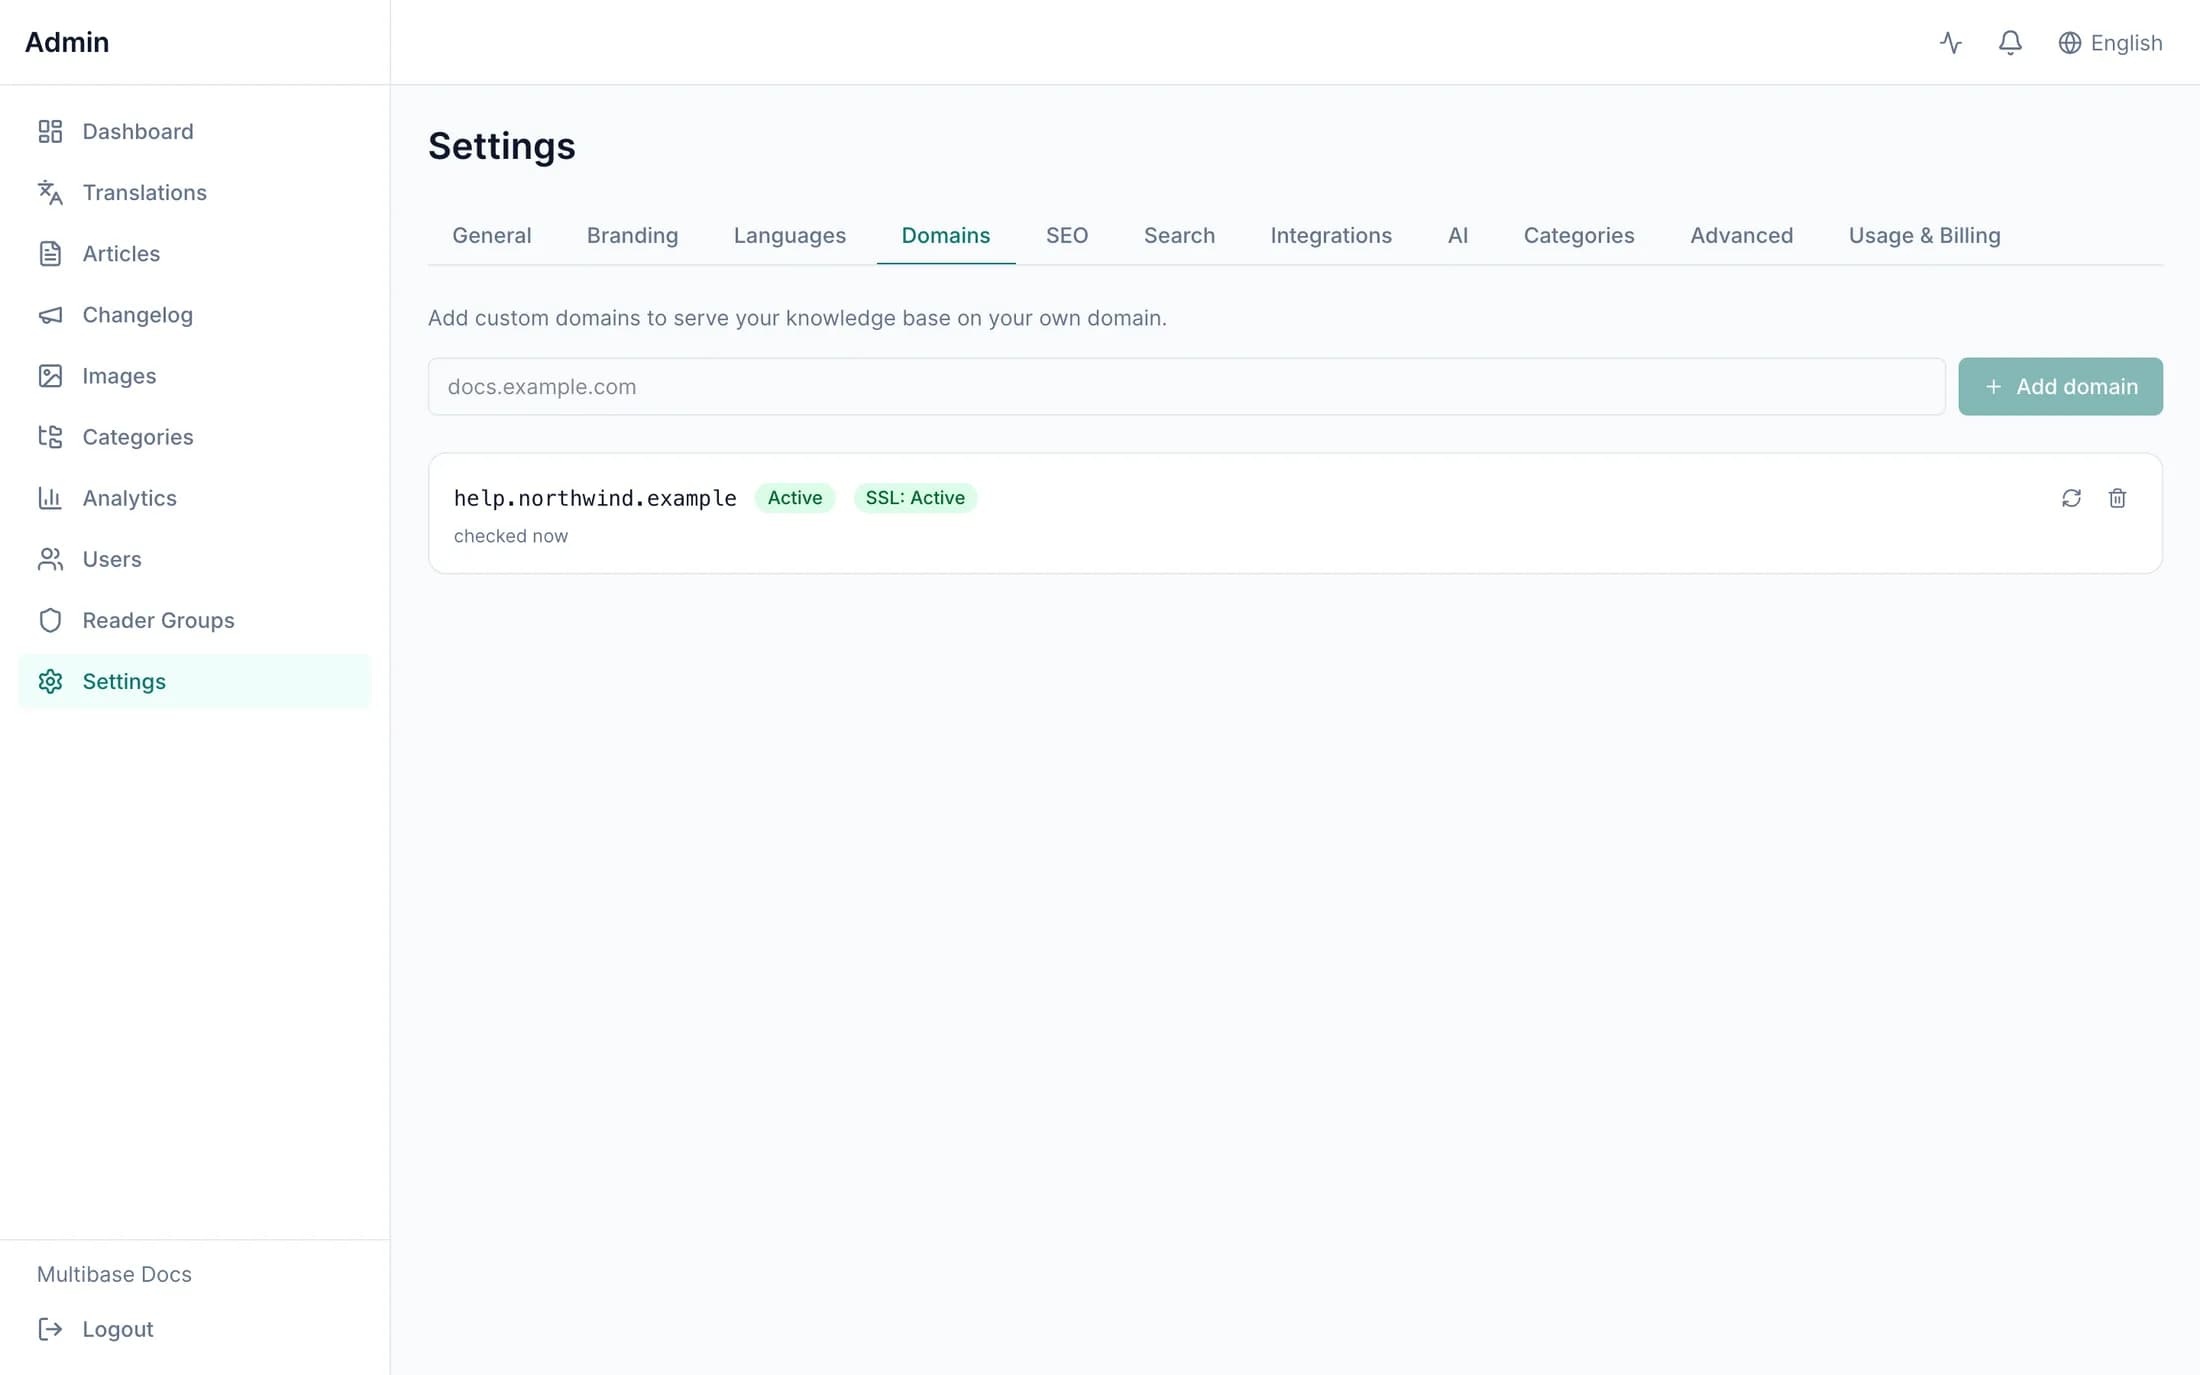Switch to the General tab
The height and width of the screenshot is (1375, 2200).
point(491,236)
